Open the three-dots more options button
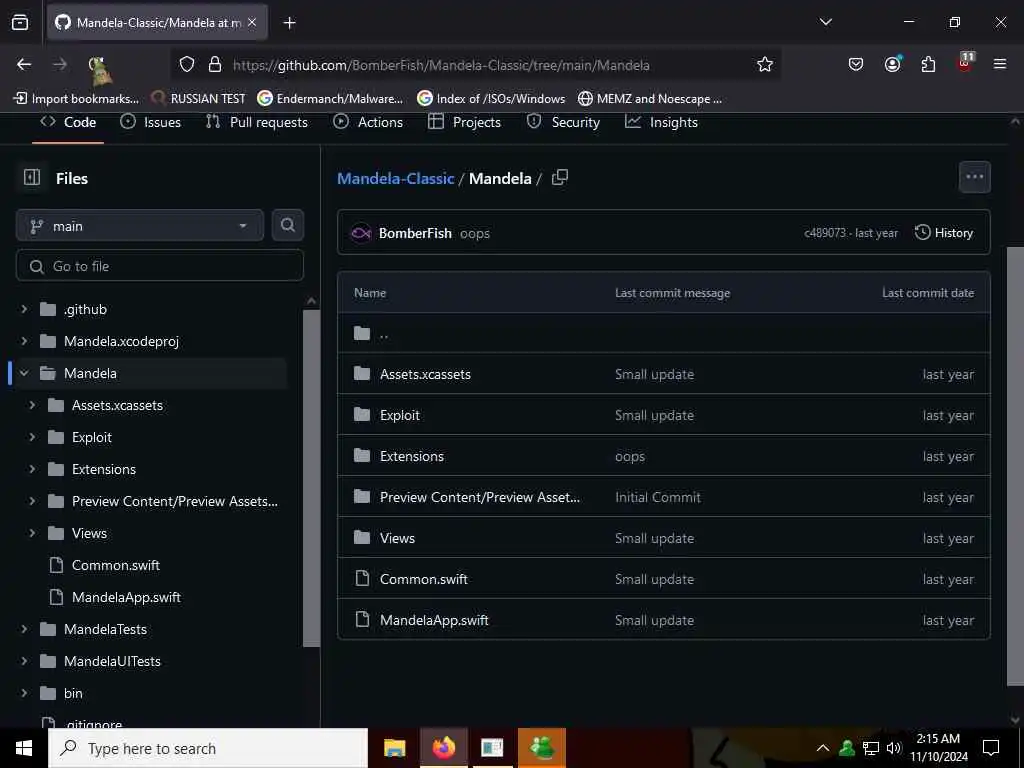The height and width of the screenshot is (768, 1024). [974, 177]
